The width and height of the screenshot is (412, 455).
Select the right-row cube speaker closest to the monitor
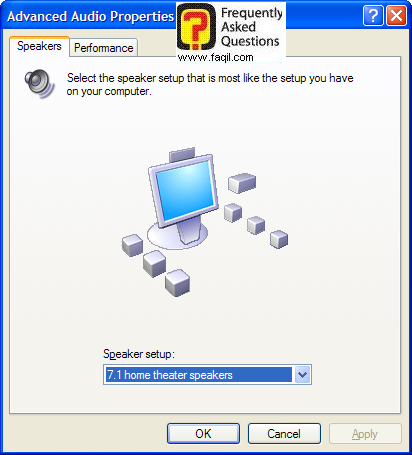tap(233, 212)
